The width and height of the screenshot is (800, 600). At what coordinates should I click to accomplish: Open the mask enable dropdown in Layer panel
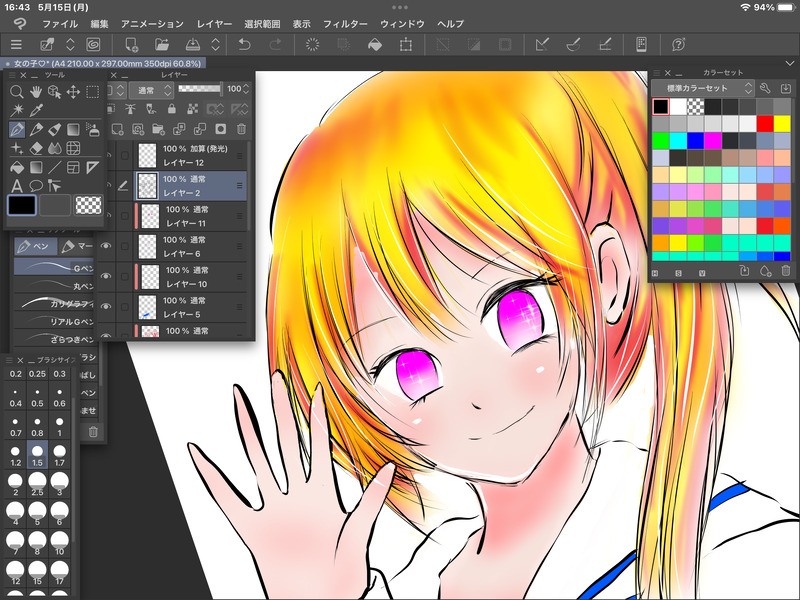coord(215,109)
